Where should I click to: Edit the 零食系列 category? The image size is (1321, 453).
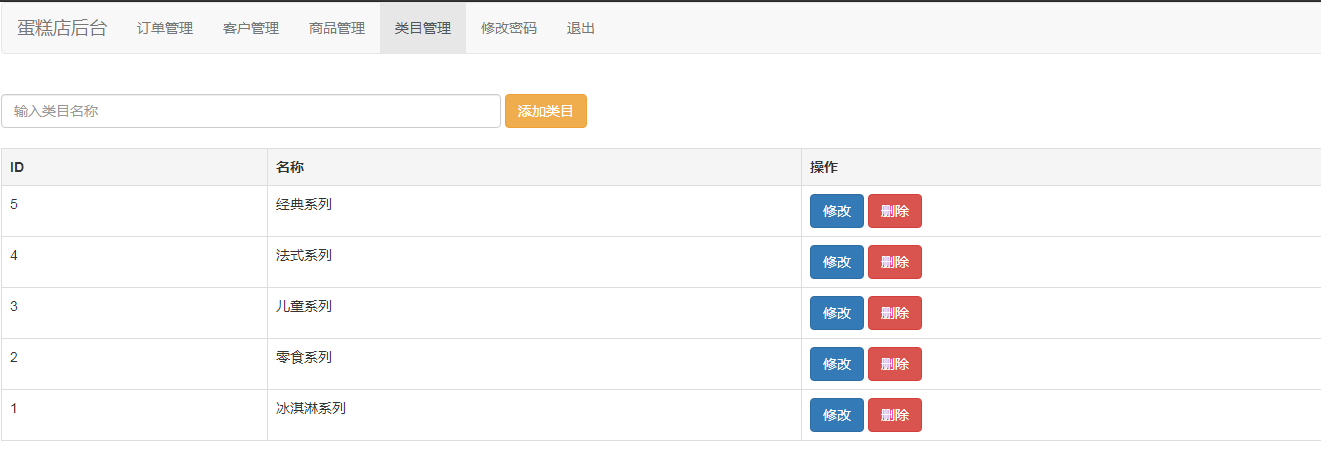click(837, 364)
